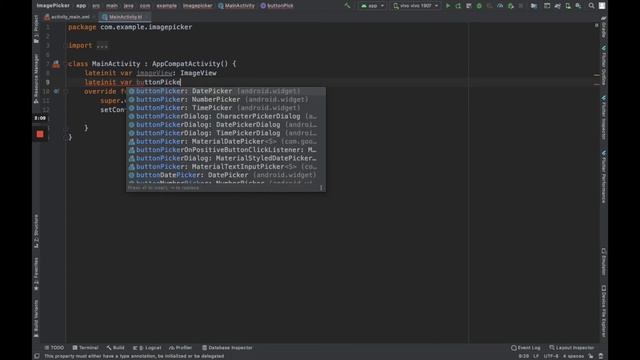The height and width of the screenshot is (360, 640).
Task: Open the Resource Manager side tab
Action: 36,78
